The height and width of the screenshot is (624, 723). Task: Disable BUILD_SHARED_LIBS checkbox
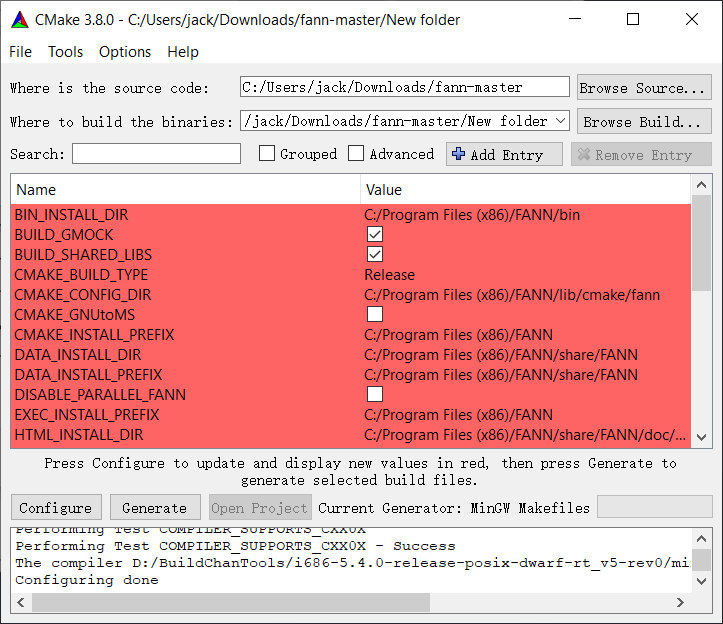pyautogui.click(x=375, y=254)
